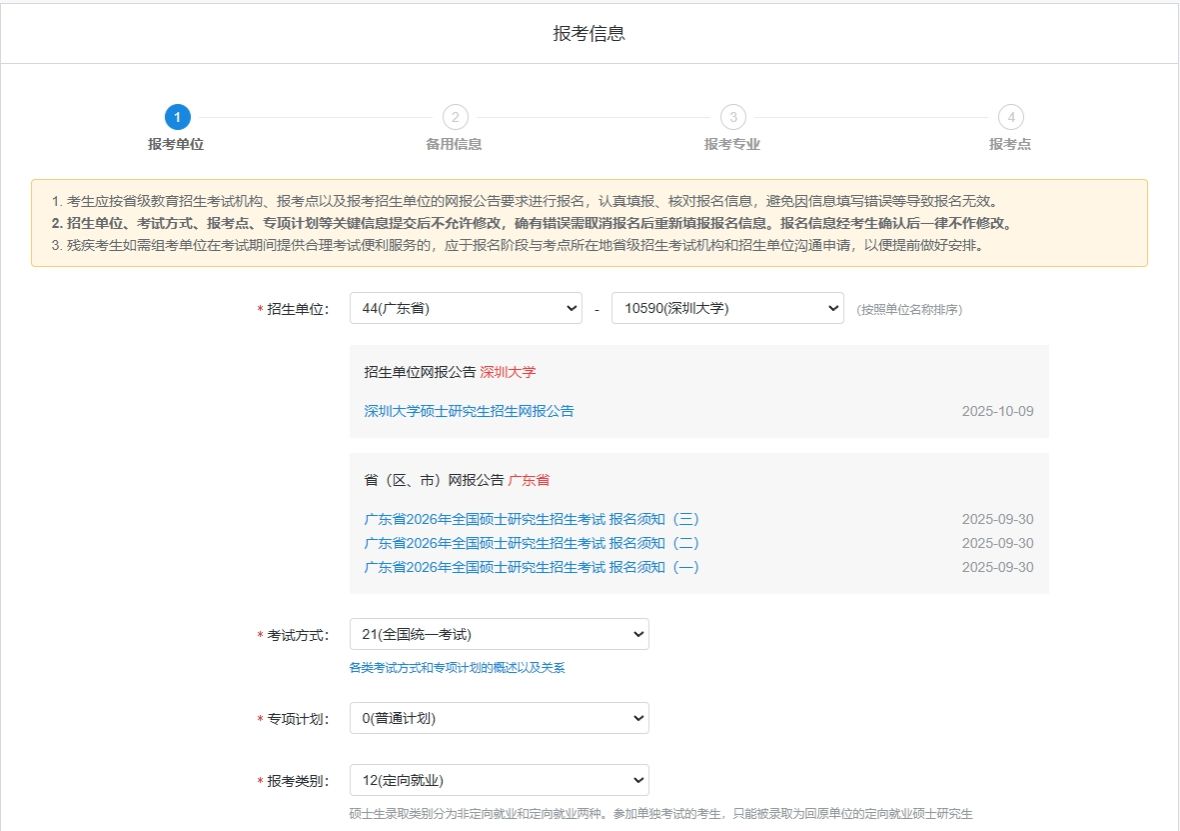Viewport: 1180px width, 831px height.
Task: Click step 2 circle for 备用信息
Action: pyautogui.click(x=455, y=118)
